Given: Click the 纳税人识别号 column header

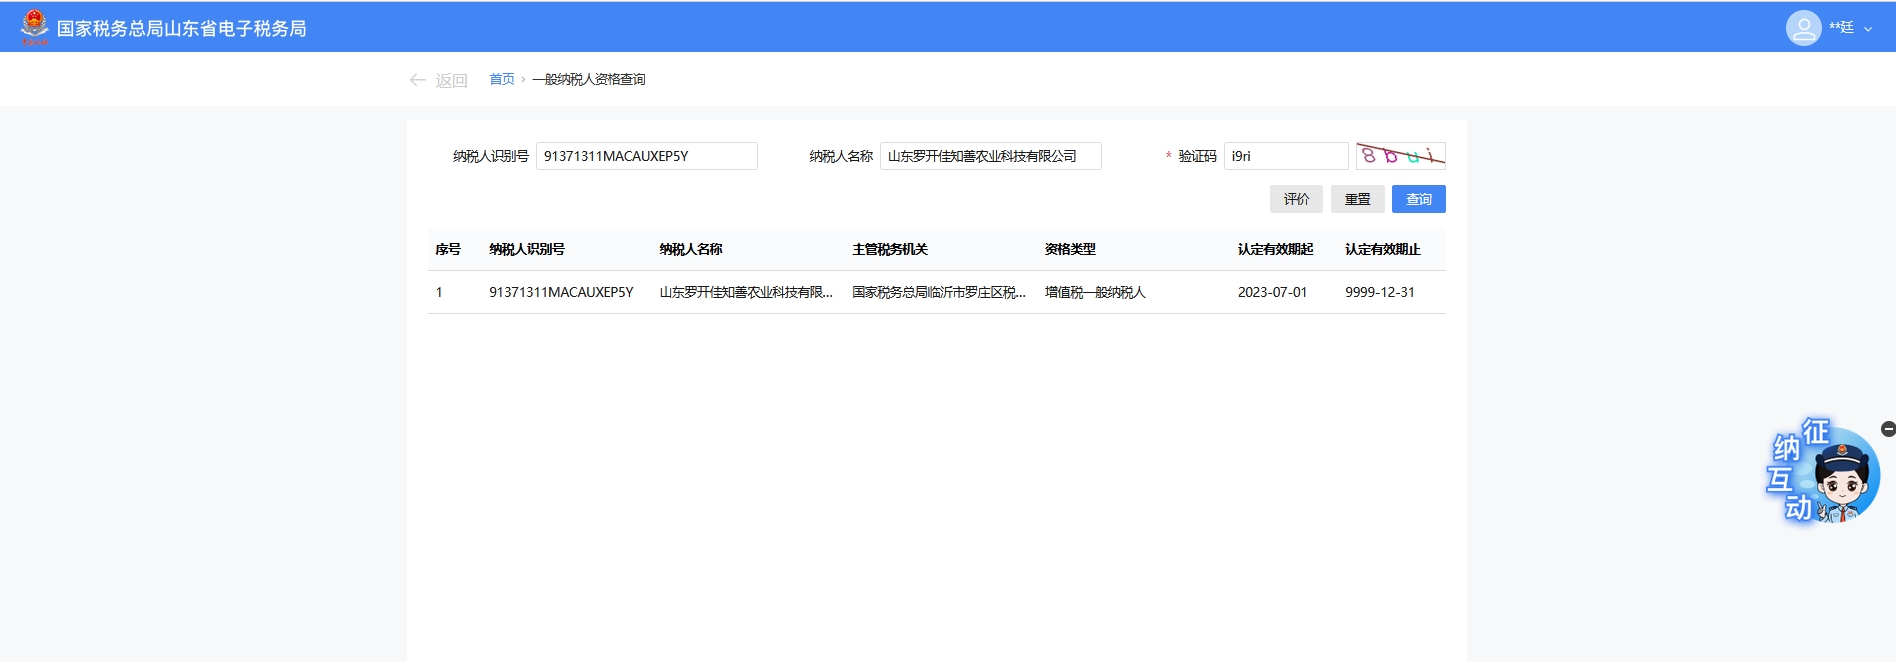Looking at the screenshot, I should 527,249.
